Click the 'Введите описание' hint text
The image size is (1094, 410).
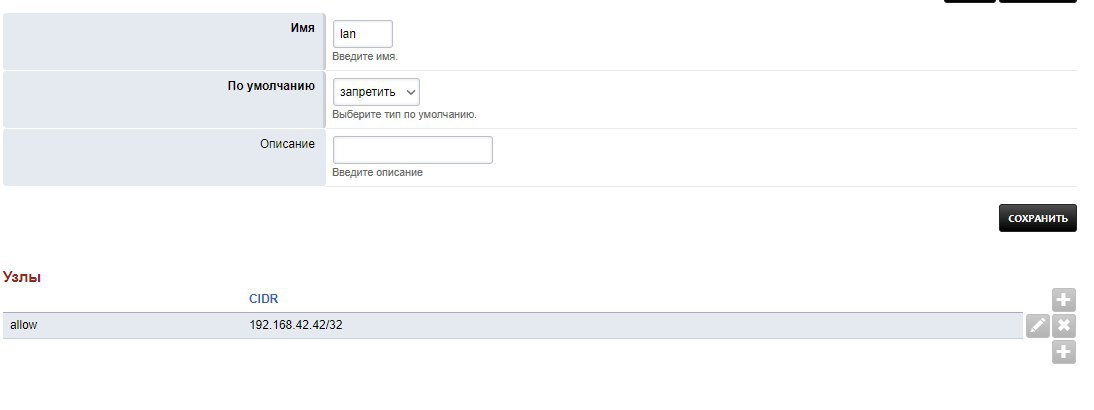pos(377,172)
